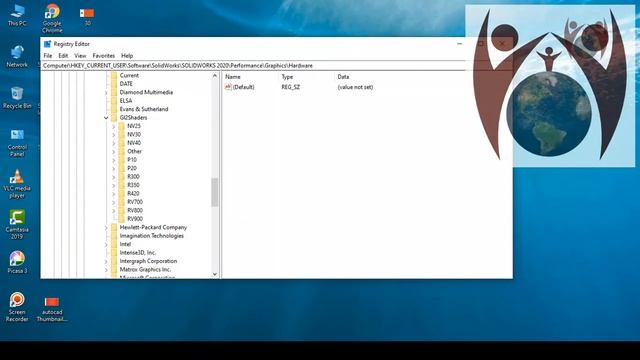This screenshot has width=640, height=360.
Task: Expand the Intel key
Action: (106, 244)
